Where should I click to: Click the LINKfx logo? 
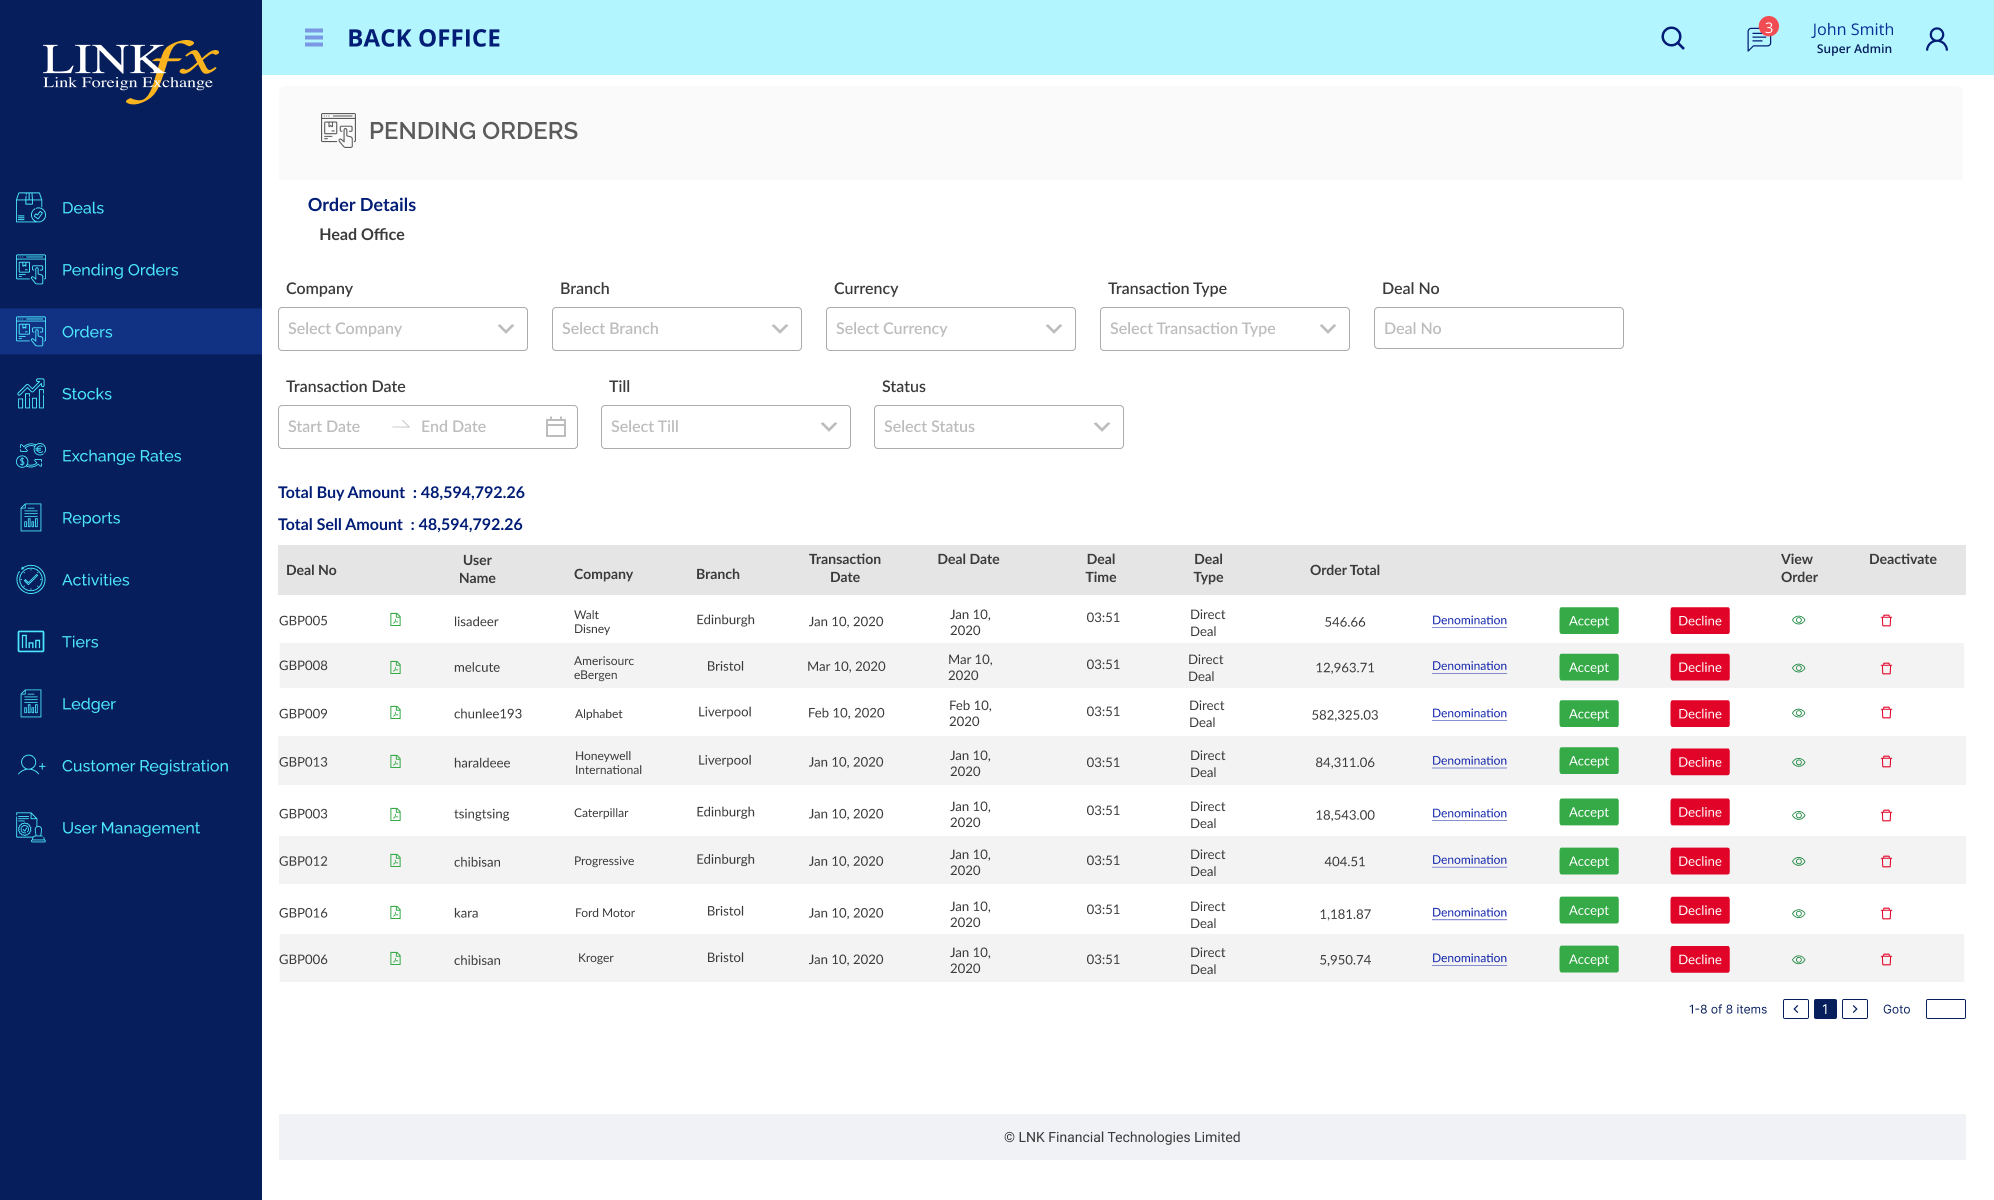click(x=129, y=70)
